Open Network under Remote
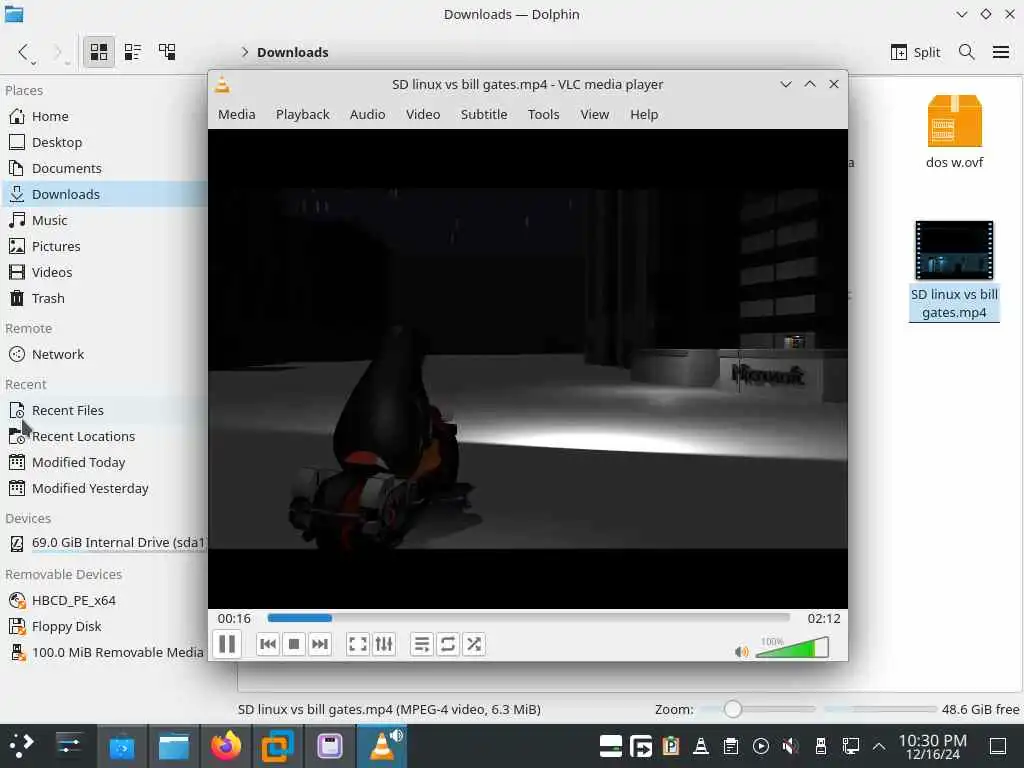1024x768 pixels. click(104, 355)
